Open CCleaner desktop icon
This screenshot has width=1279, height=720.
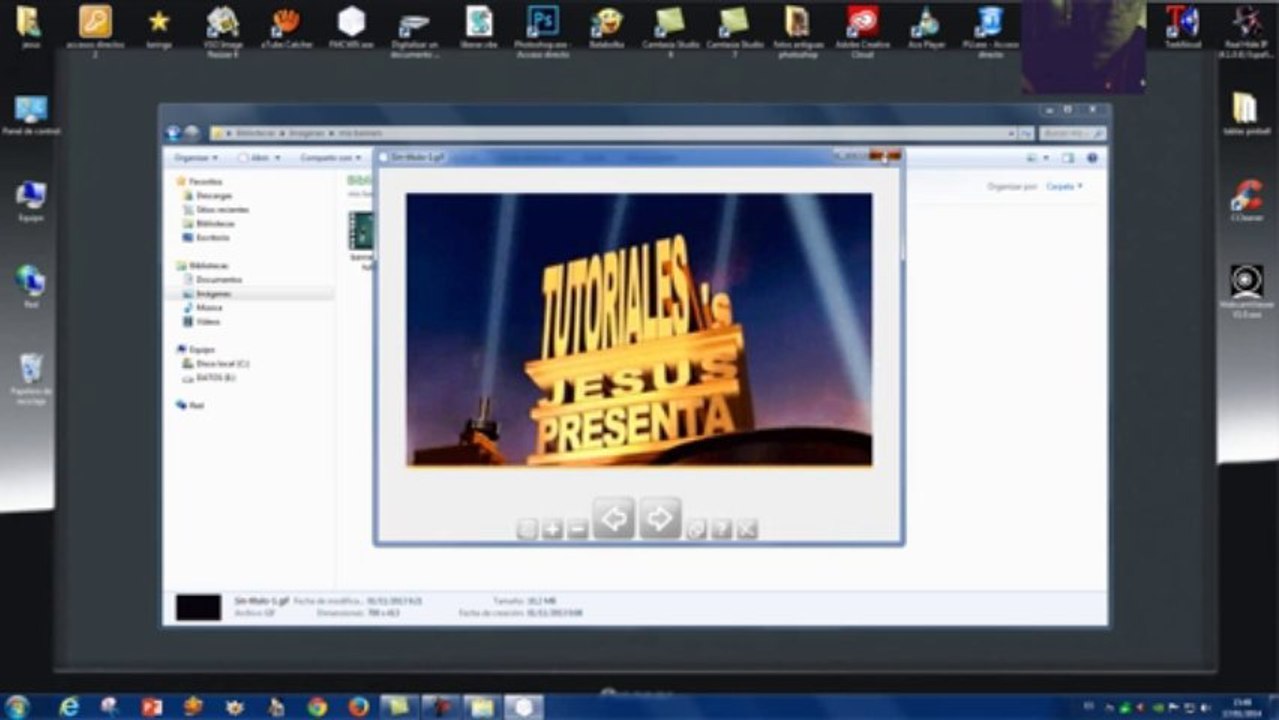tap(1246, 199)
